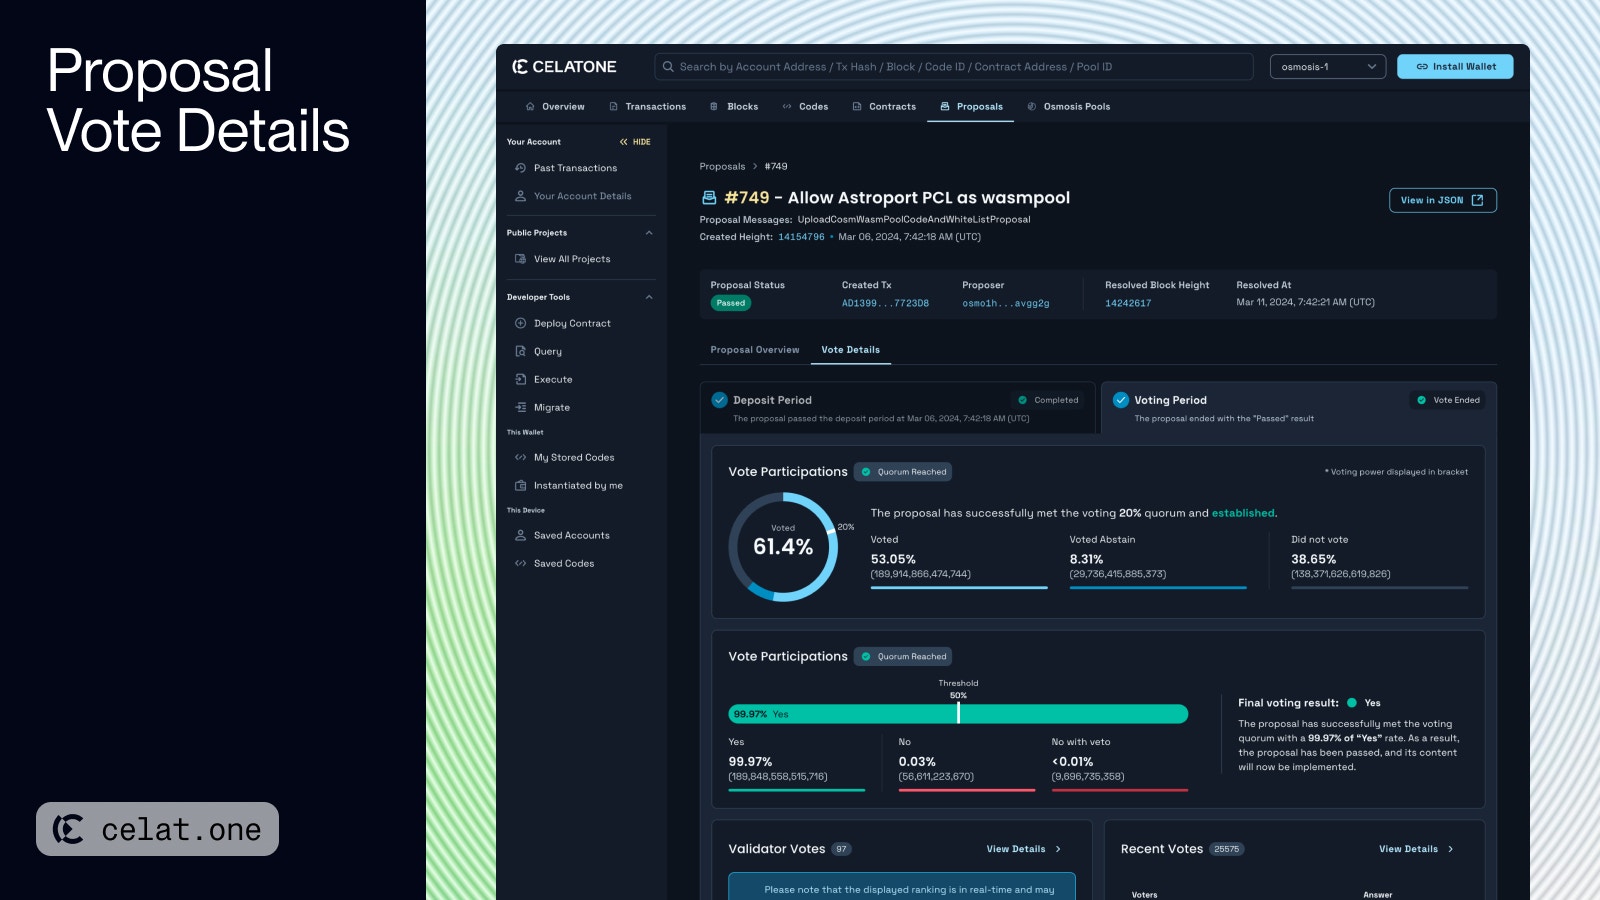Screen dimensions: 1600x900
Task: Click the Celatone logo
Action: tap(564, 67)
